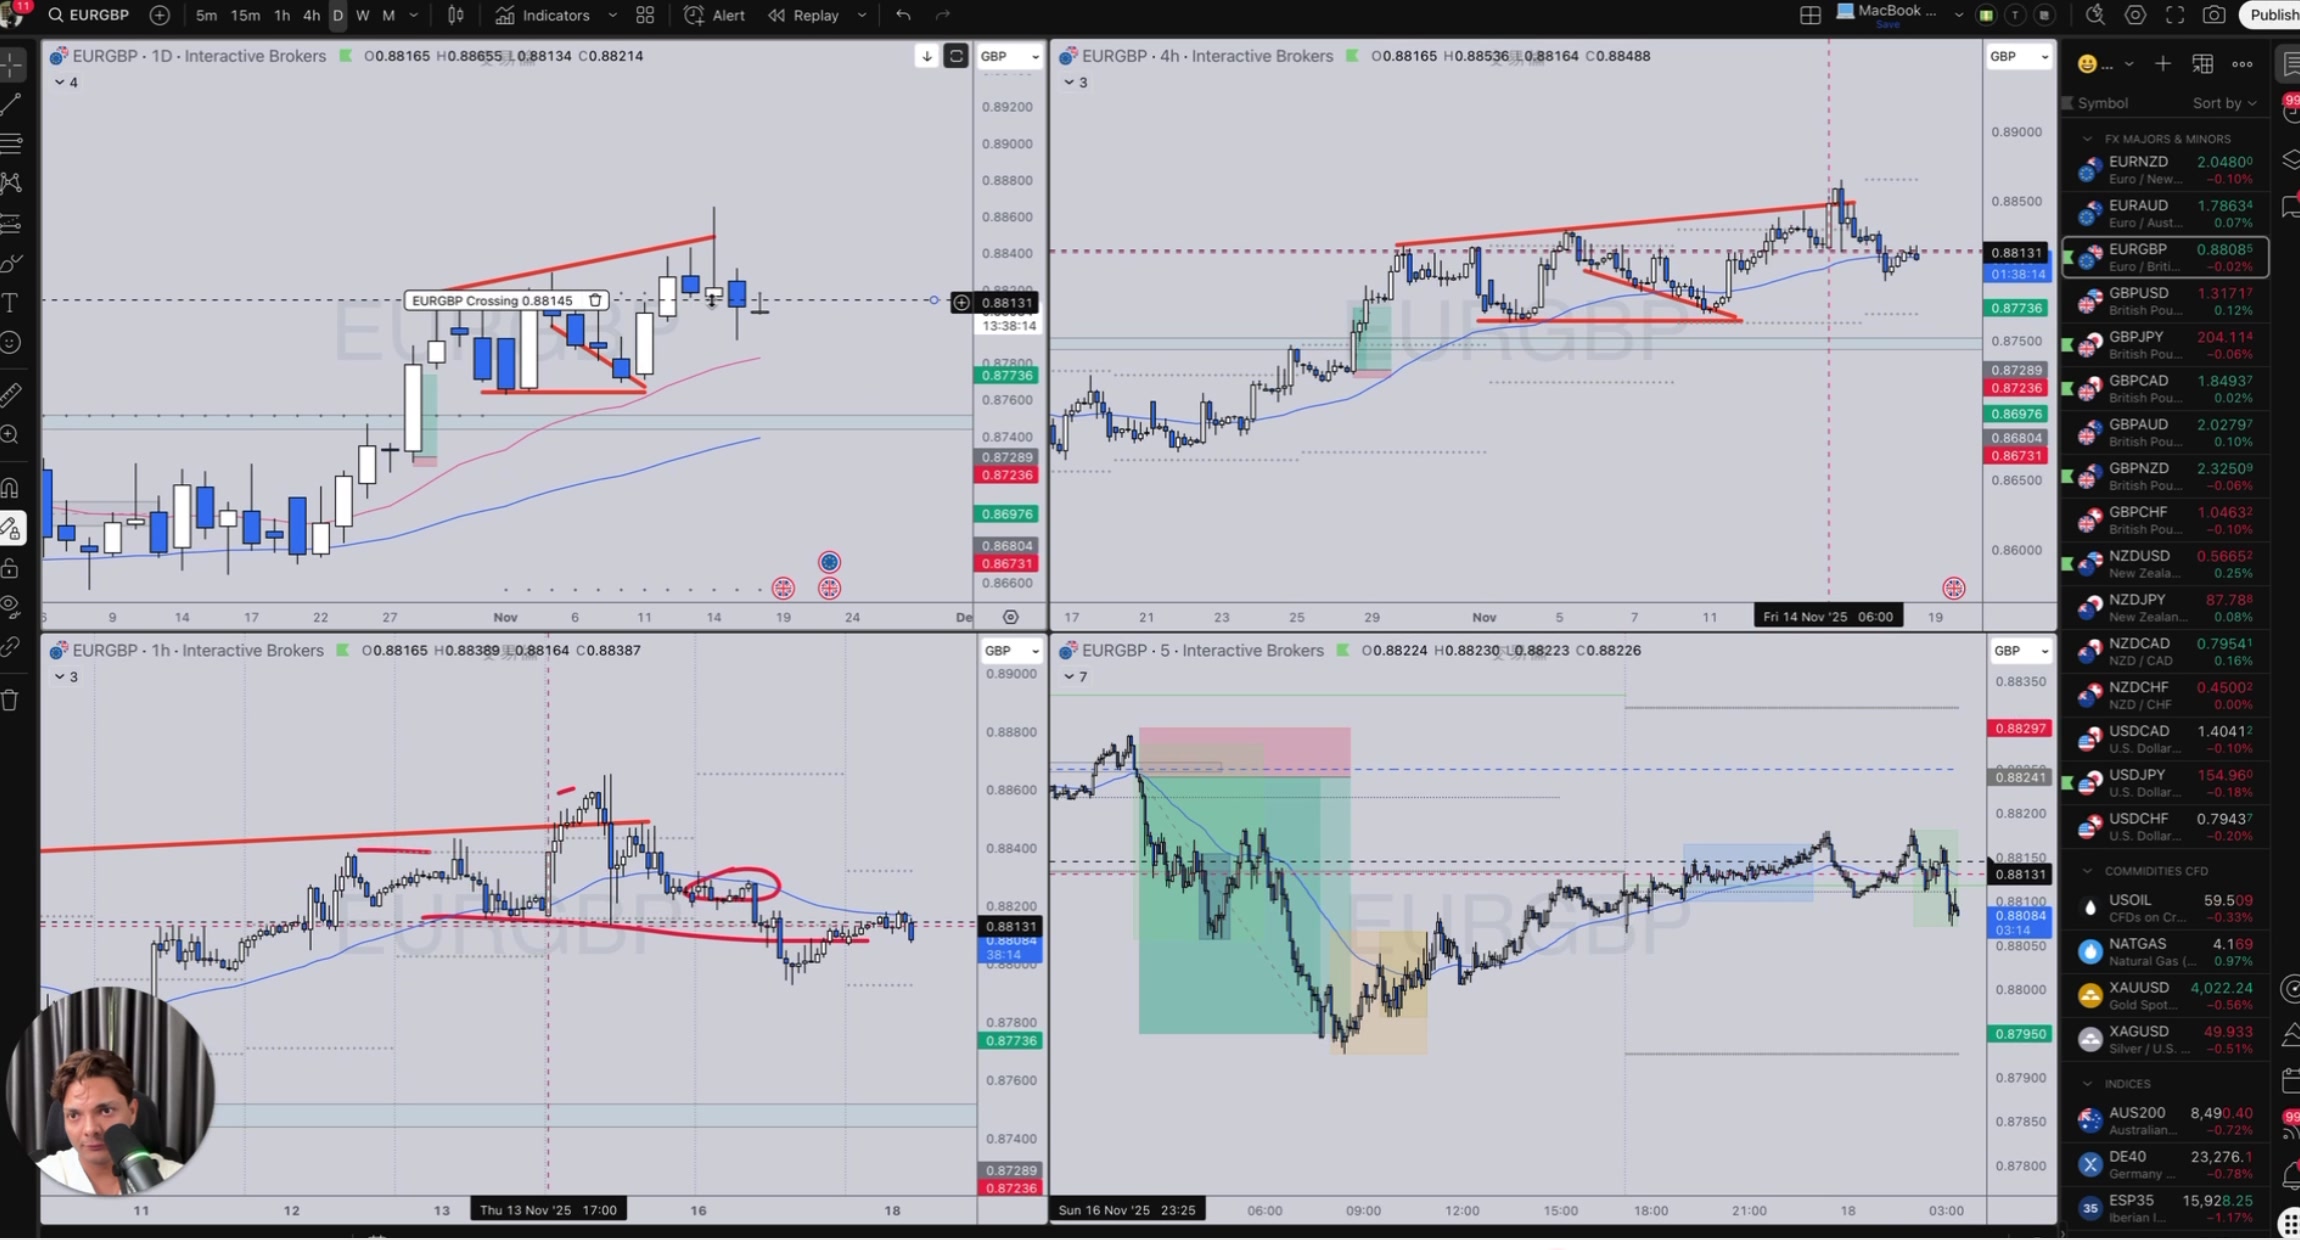Open chart settings with the hexagon icon
The height and width of the screenshot is (1250, 2300).
[x=2135, y=15]
